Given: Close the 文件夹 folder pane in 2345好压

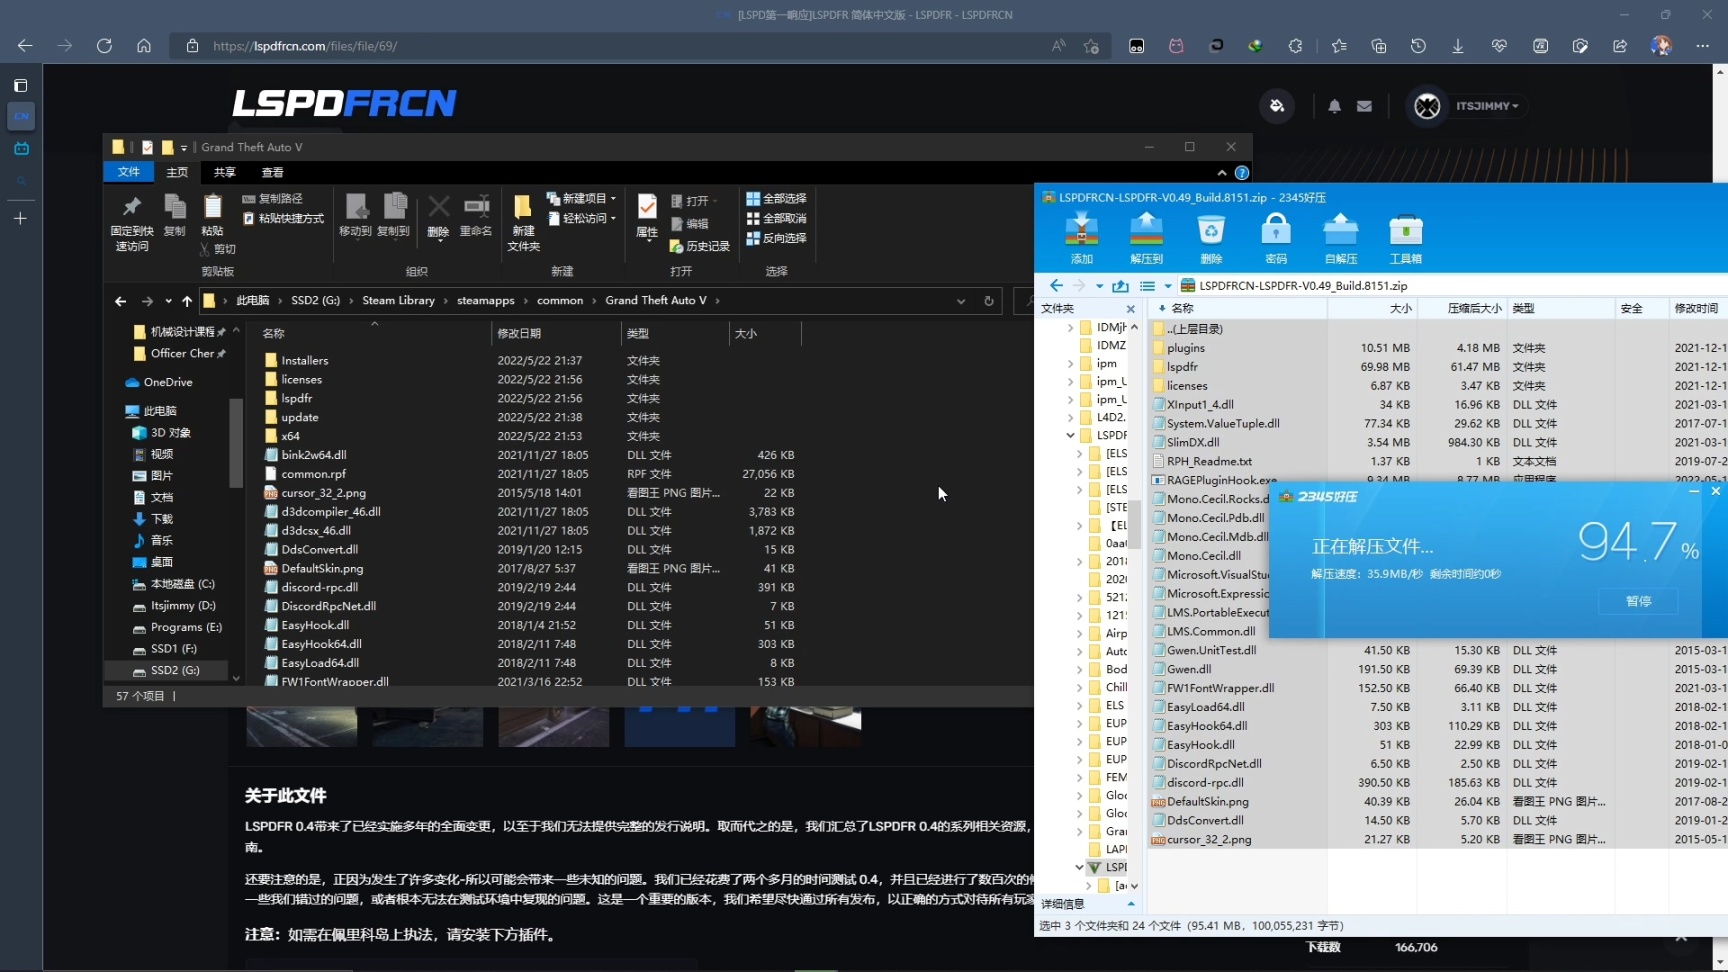Looking at the screenshot, I should coord(1131,309).
